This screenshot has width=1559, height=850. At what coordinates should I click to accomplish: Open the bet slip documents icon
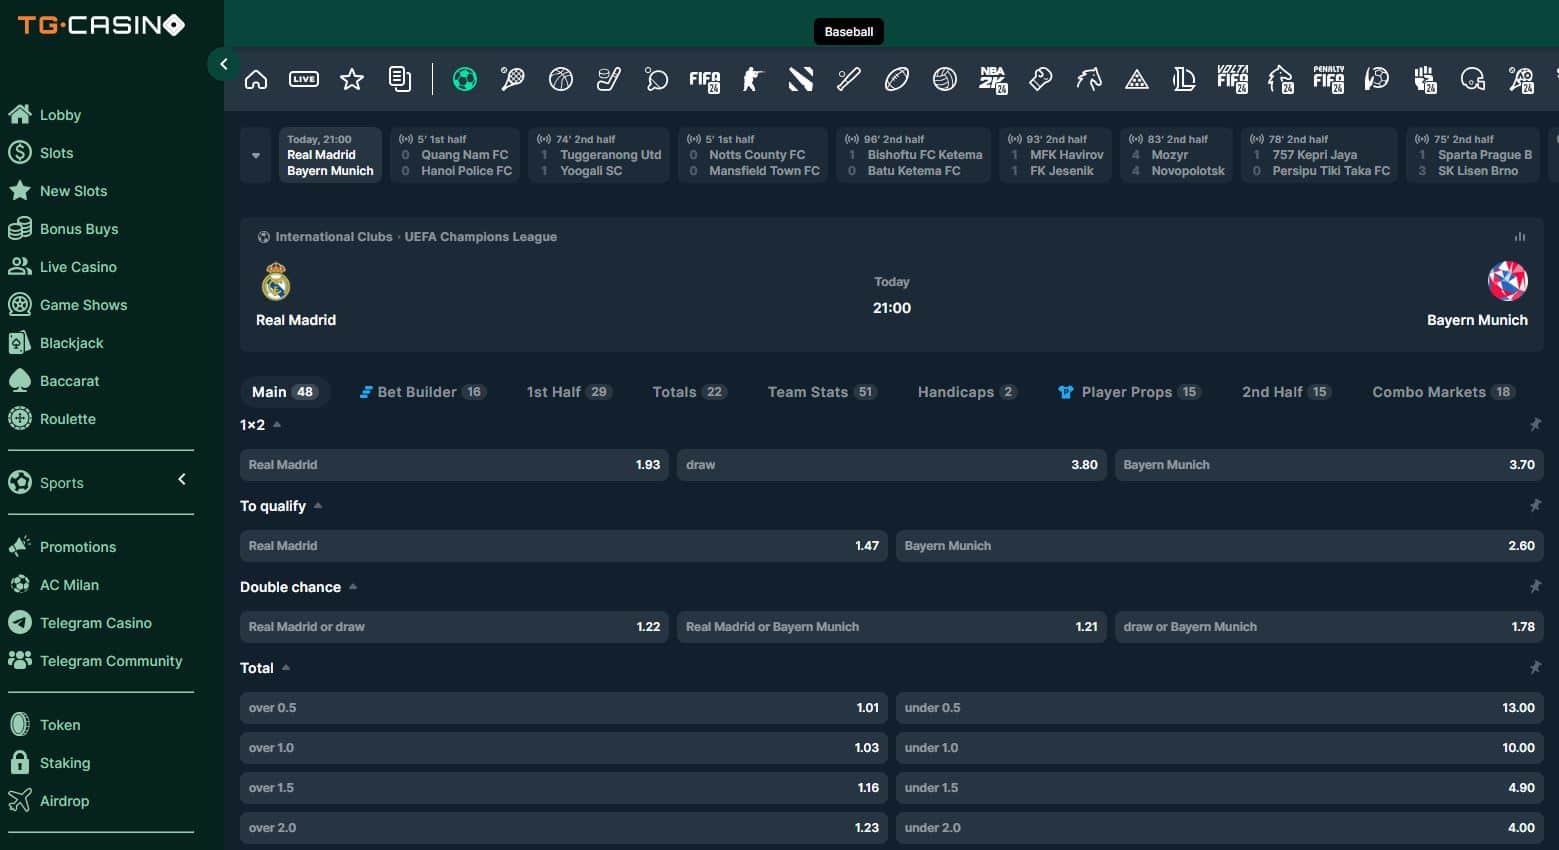coord(400,79)
